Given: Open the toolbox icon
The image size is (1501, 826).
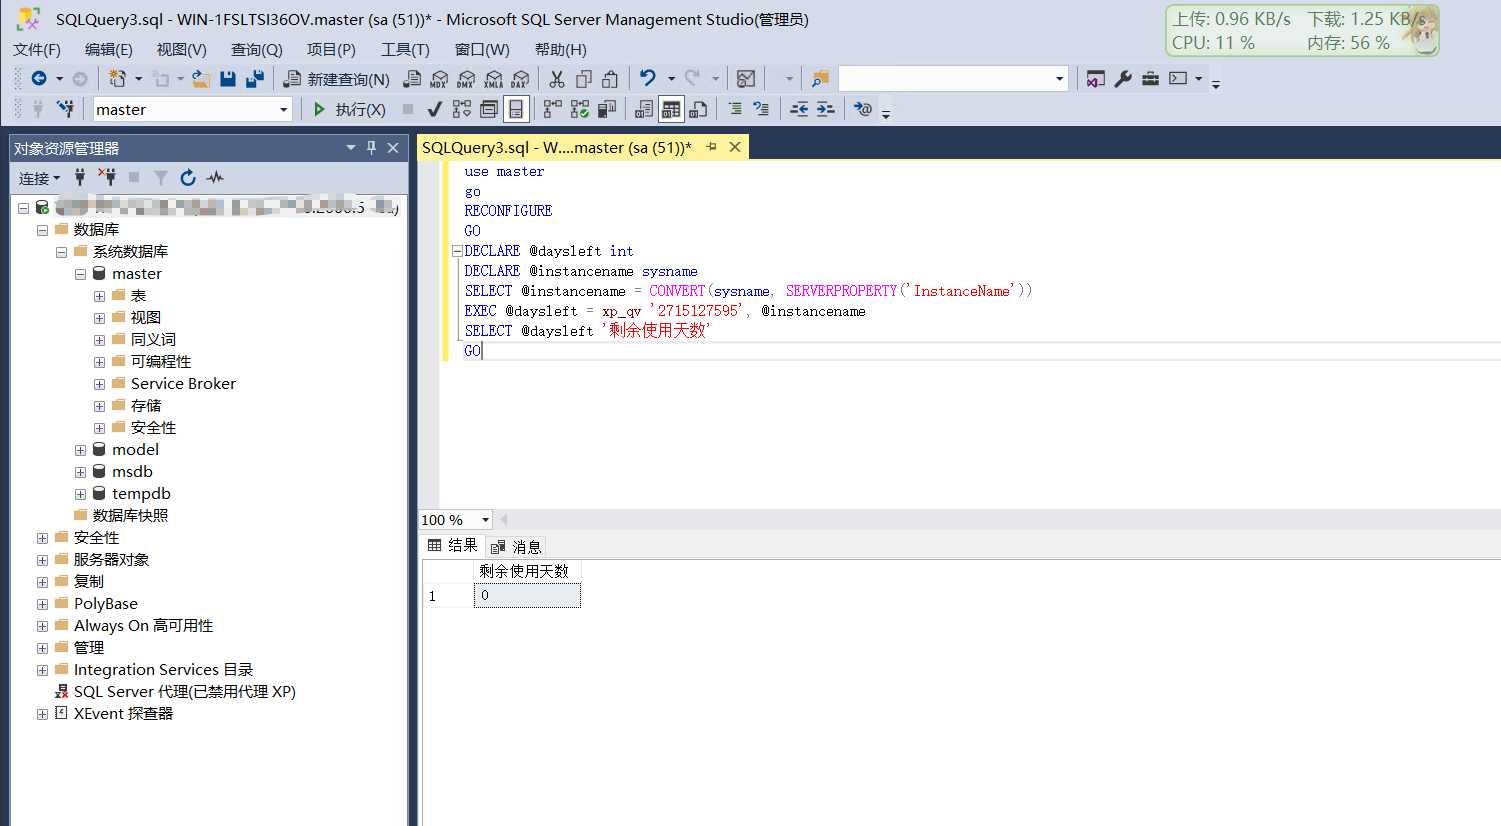Looking at the screenshot, I should click(x=1150, y=79).
